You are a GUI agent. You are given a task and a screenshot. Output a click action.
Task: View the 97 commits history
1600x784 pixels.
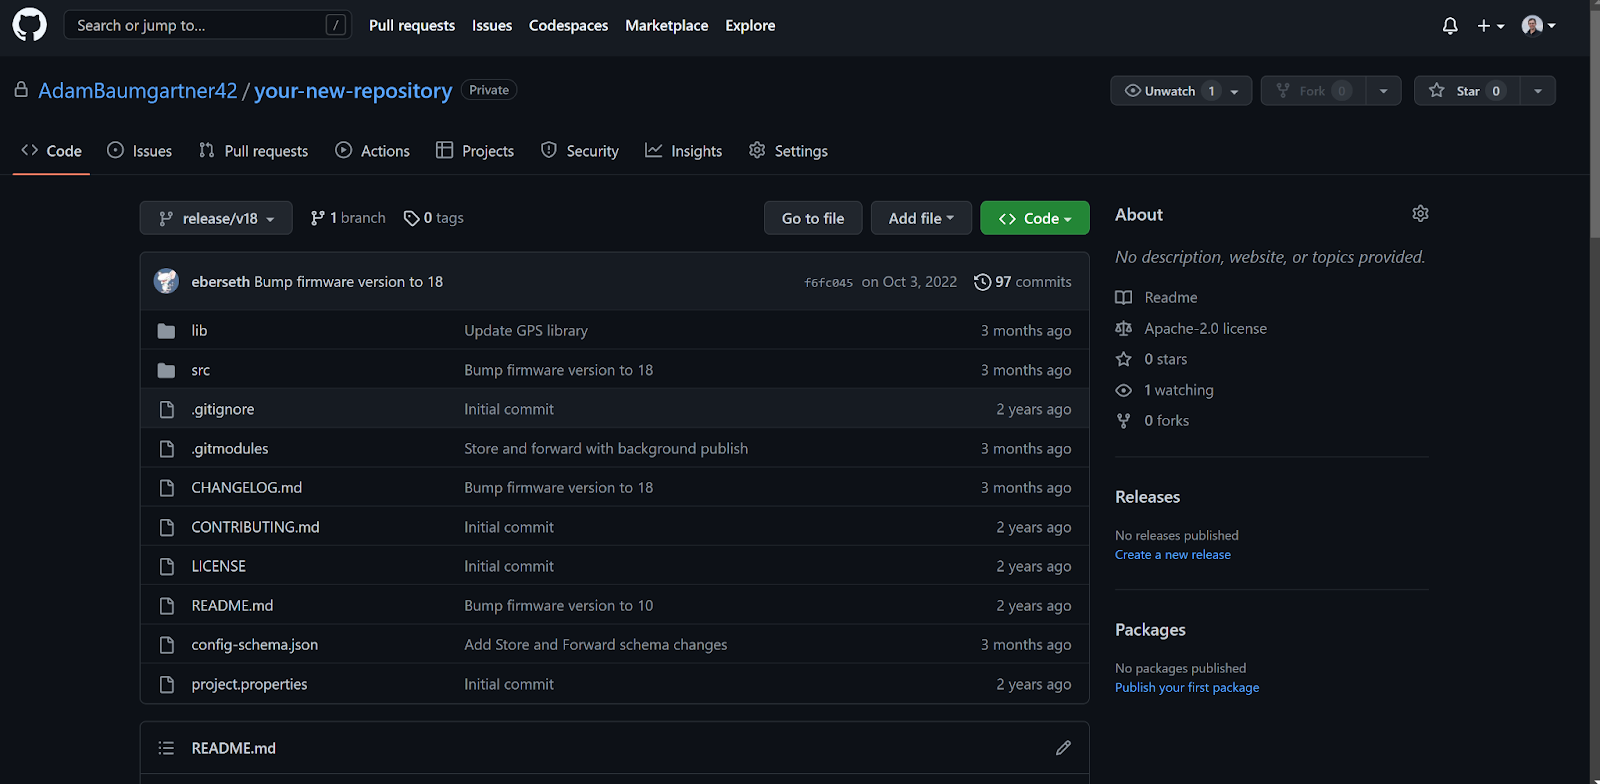(1023, 282)
